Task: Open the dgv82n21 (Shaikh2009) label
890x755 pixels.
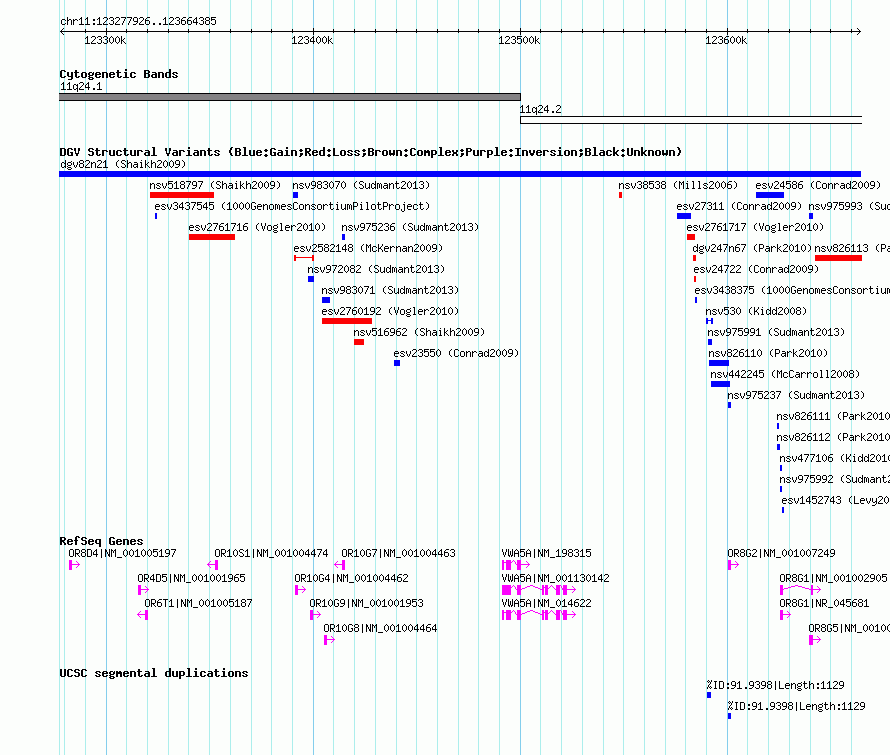Action: coord(123,164)
